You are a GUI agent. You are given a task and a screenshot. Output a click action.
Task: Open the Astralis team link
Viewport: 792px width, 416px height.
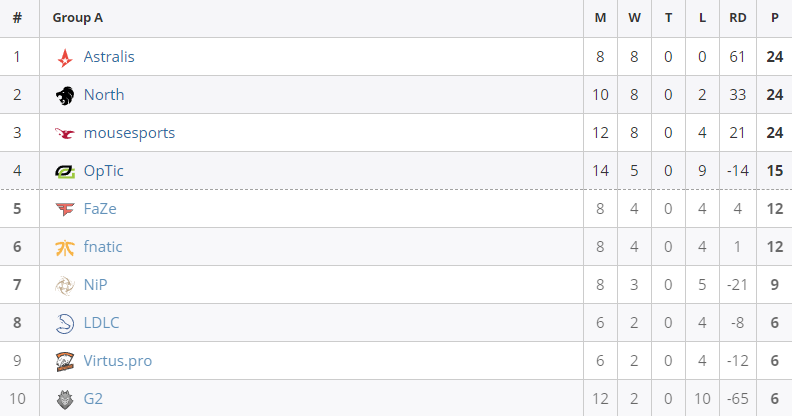coord(109,57)
